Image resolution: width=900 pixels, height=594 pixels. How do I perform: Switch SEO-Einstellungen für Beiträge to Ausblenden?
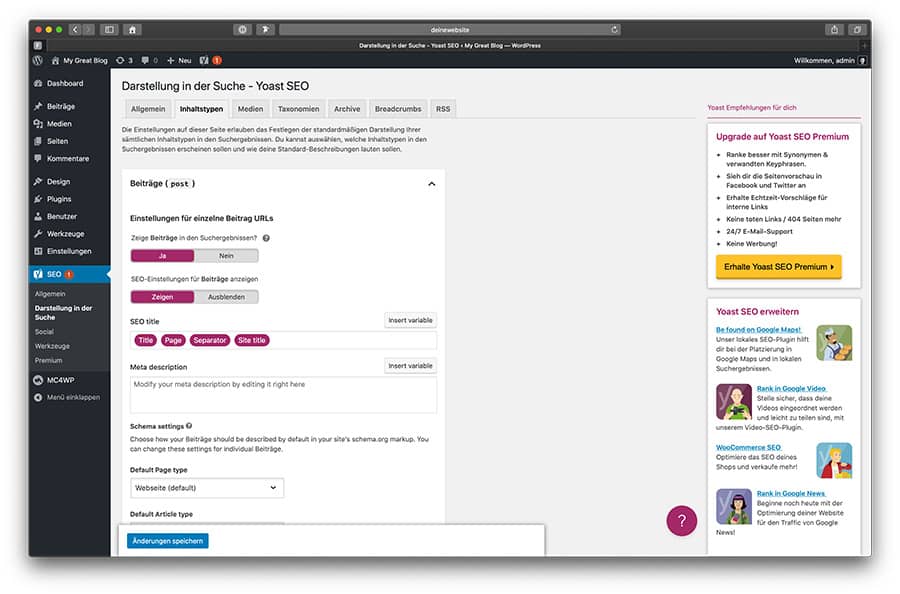228,296
